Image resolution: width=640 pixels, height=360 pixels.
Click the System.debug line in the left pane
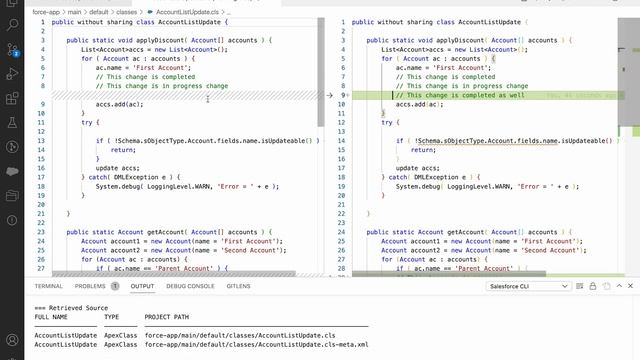(187, 187)
